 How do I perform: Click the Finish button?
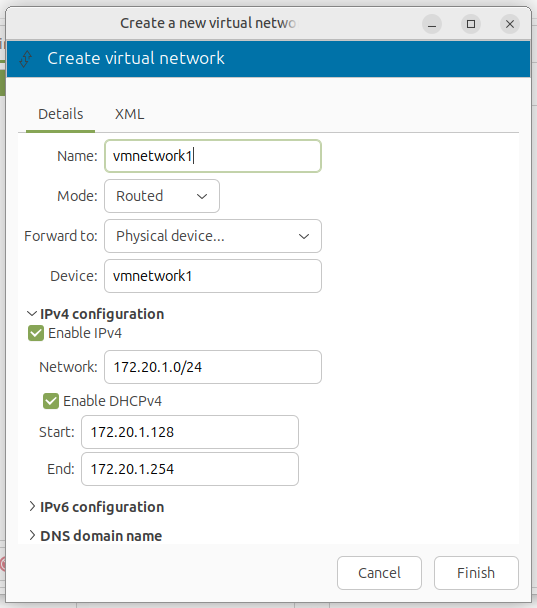[476, 573]
